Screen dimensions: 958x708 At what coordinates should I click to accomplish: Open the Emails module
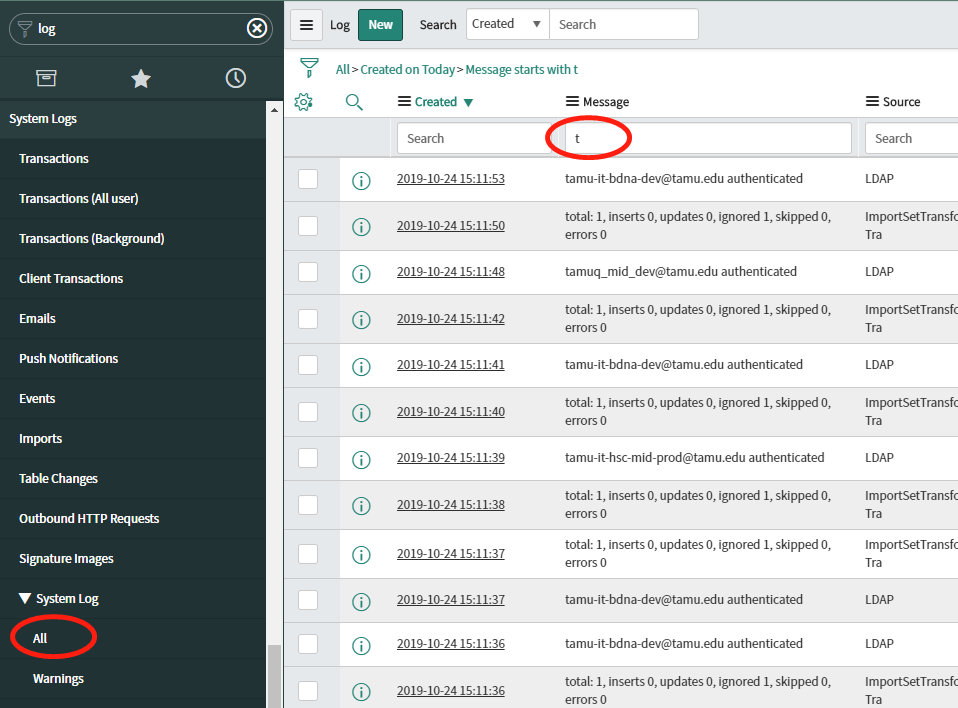click(37, 319)
